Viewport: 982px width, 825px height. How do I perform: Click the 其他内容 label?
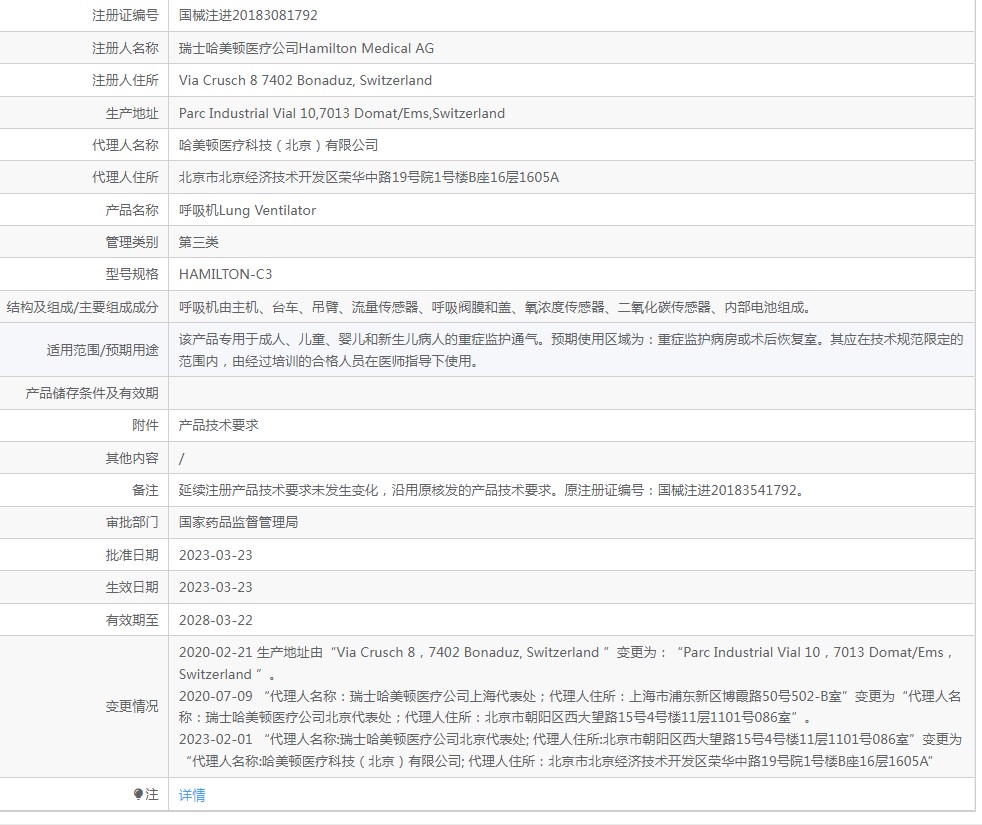tap(132, 459)
